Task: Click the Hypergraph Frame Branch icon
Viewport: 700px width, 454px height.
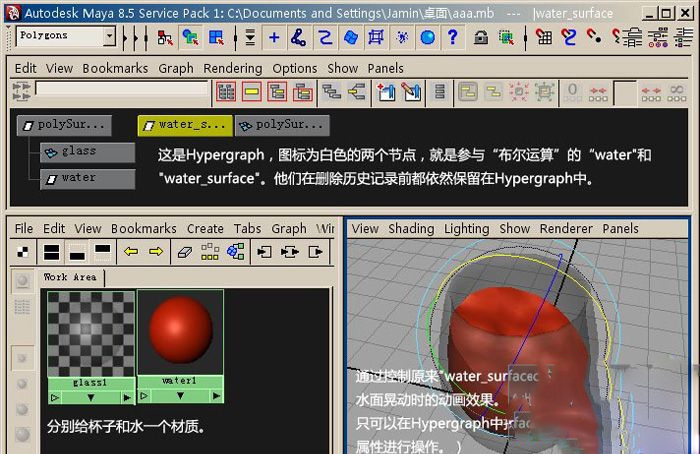Action: pyautogui.click(x=303, y=92)
